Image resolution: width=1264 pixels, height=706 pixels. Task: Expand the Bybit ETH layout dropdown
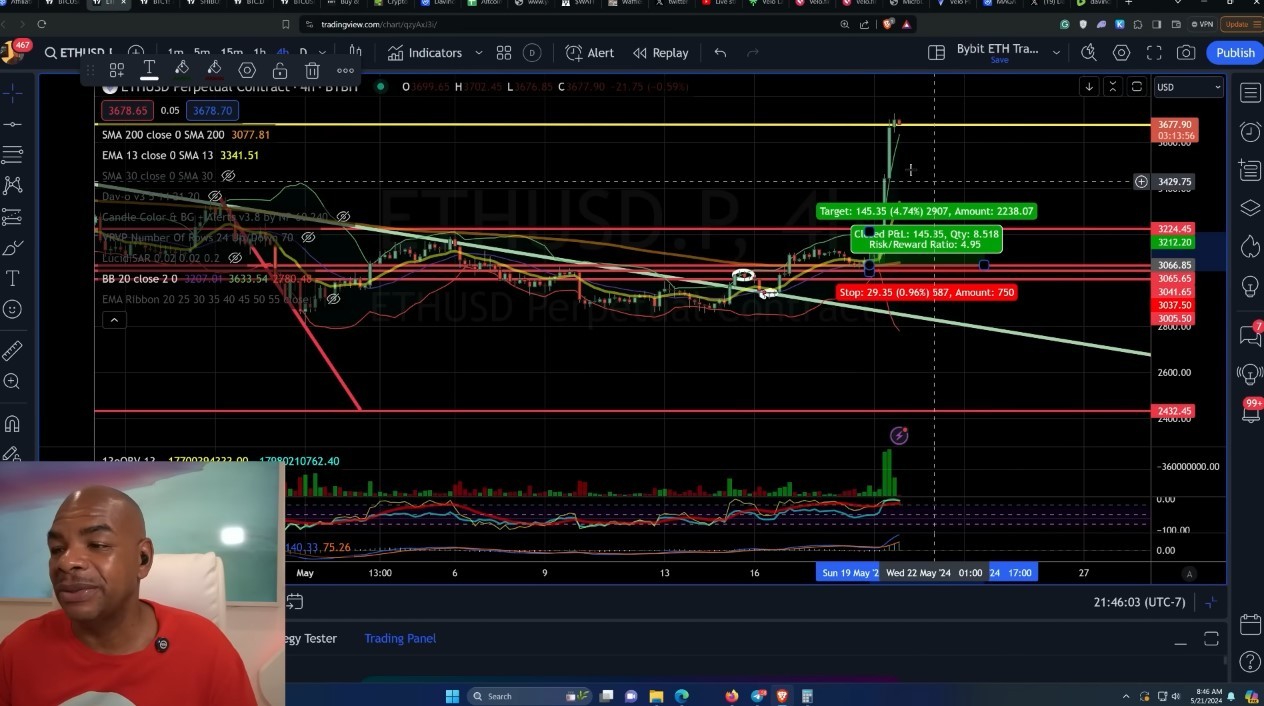[1056, 53]
